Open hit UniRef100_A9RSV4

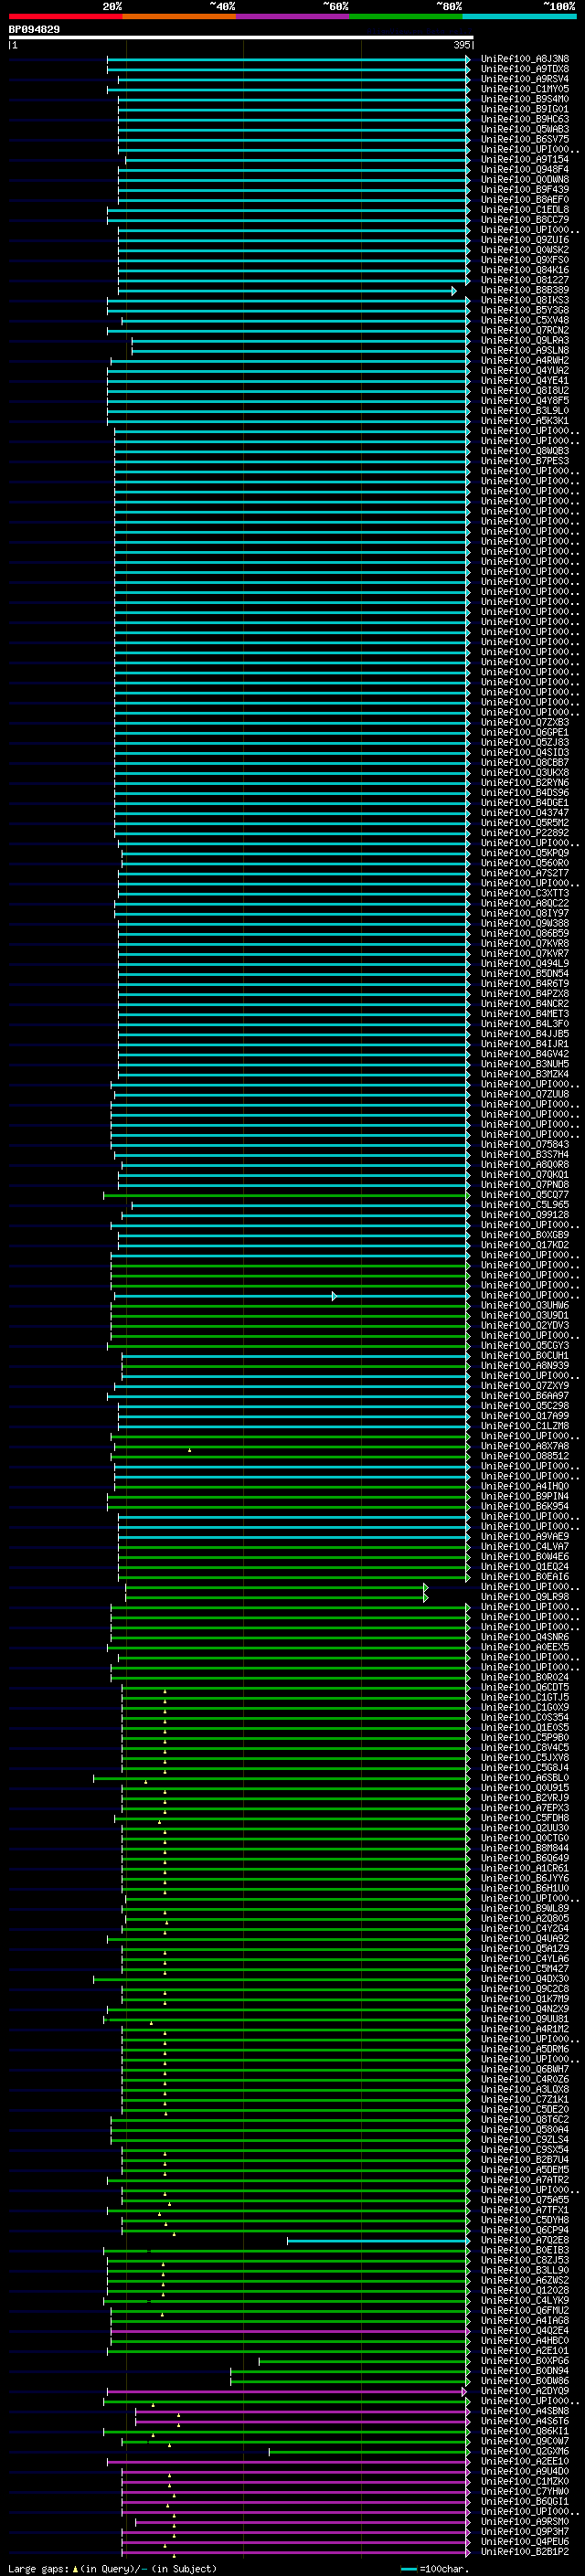pos(525,79)
